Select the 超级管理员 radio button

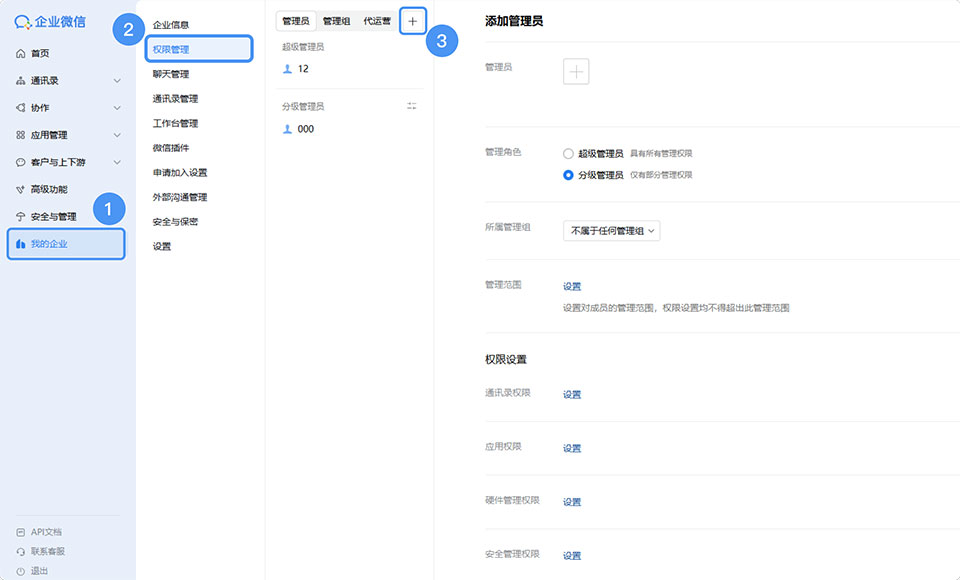click(568, 154)
